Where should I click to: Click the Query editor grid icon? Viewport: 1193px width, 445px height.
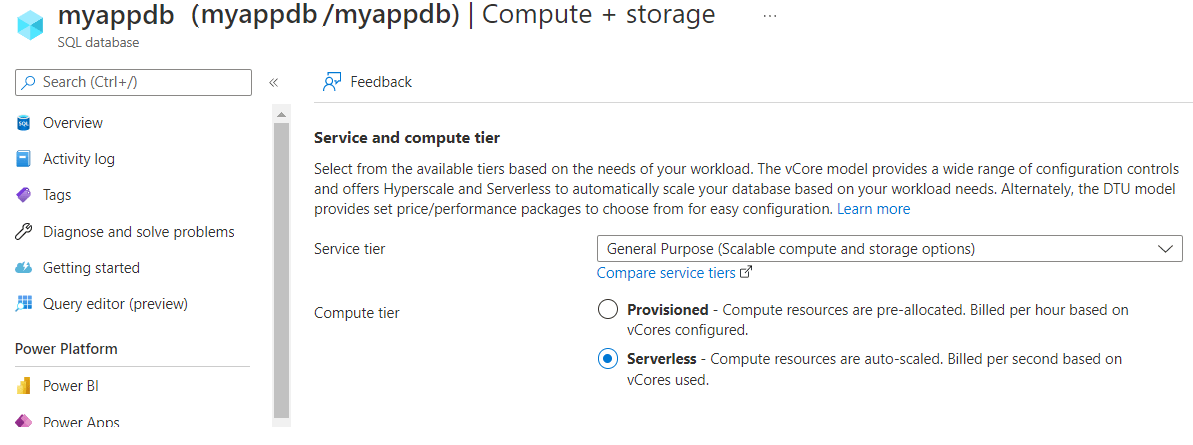tap(24, 304)
